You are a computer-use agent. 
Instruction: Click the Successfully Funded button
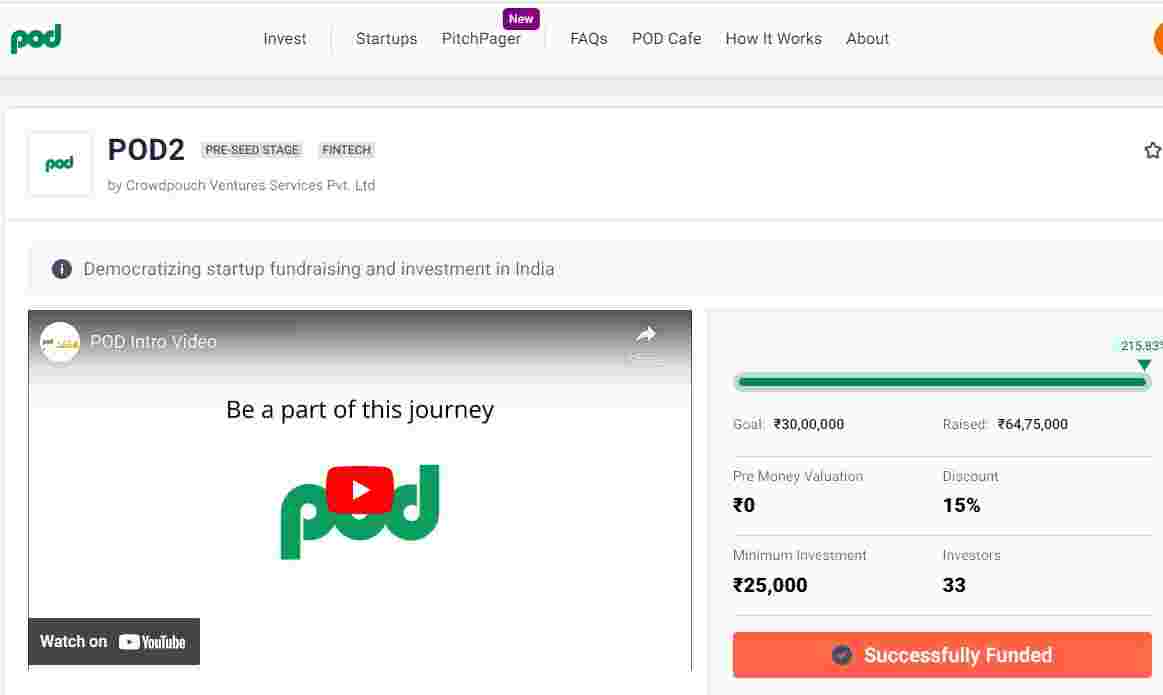[x=942, y=655]
